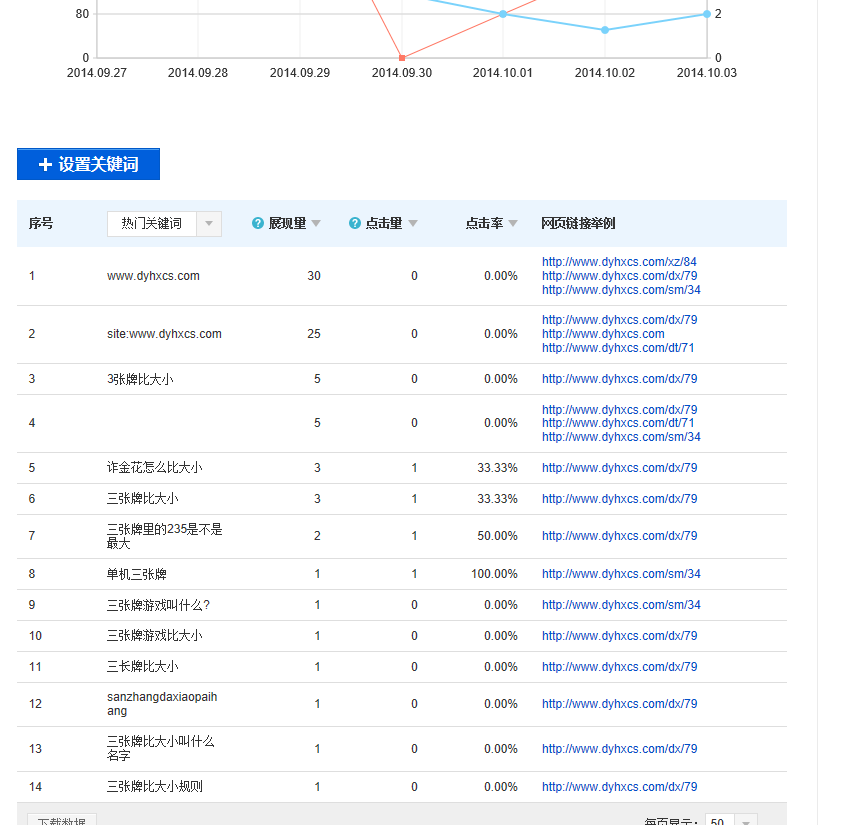Click the red data point at 2014.09.30

[402, 58]
